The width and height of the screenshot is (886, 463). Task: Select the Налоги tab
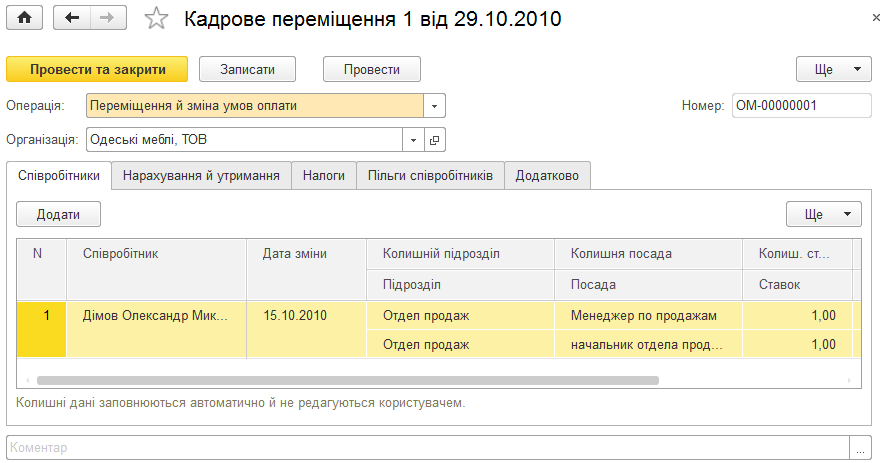tap(324, 175)
